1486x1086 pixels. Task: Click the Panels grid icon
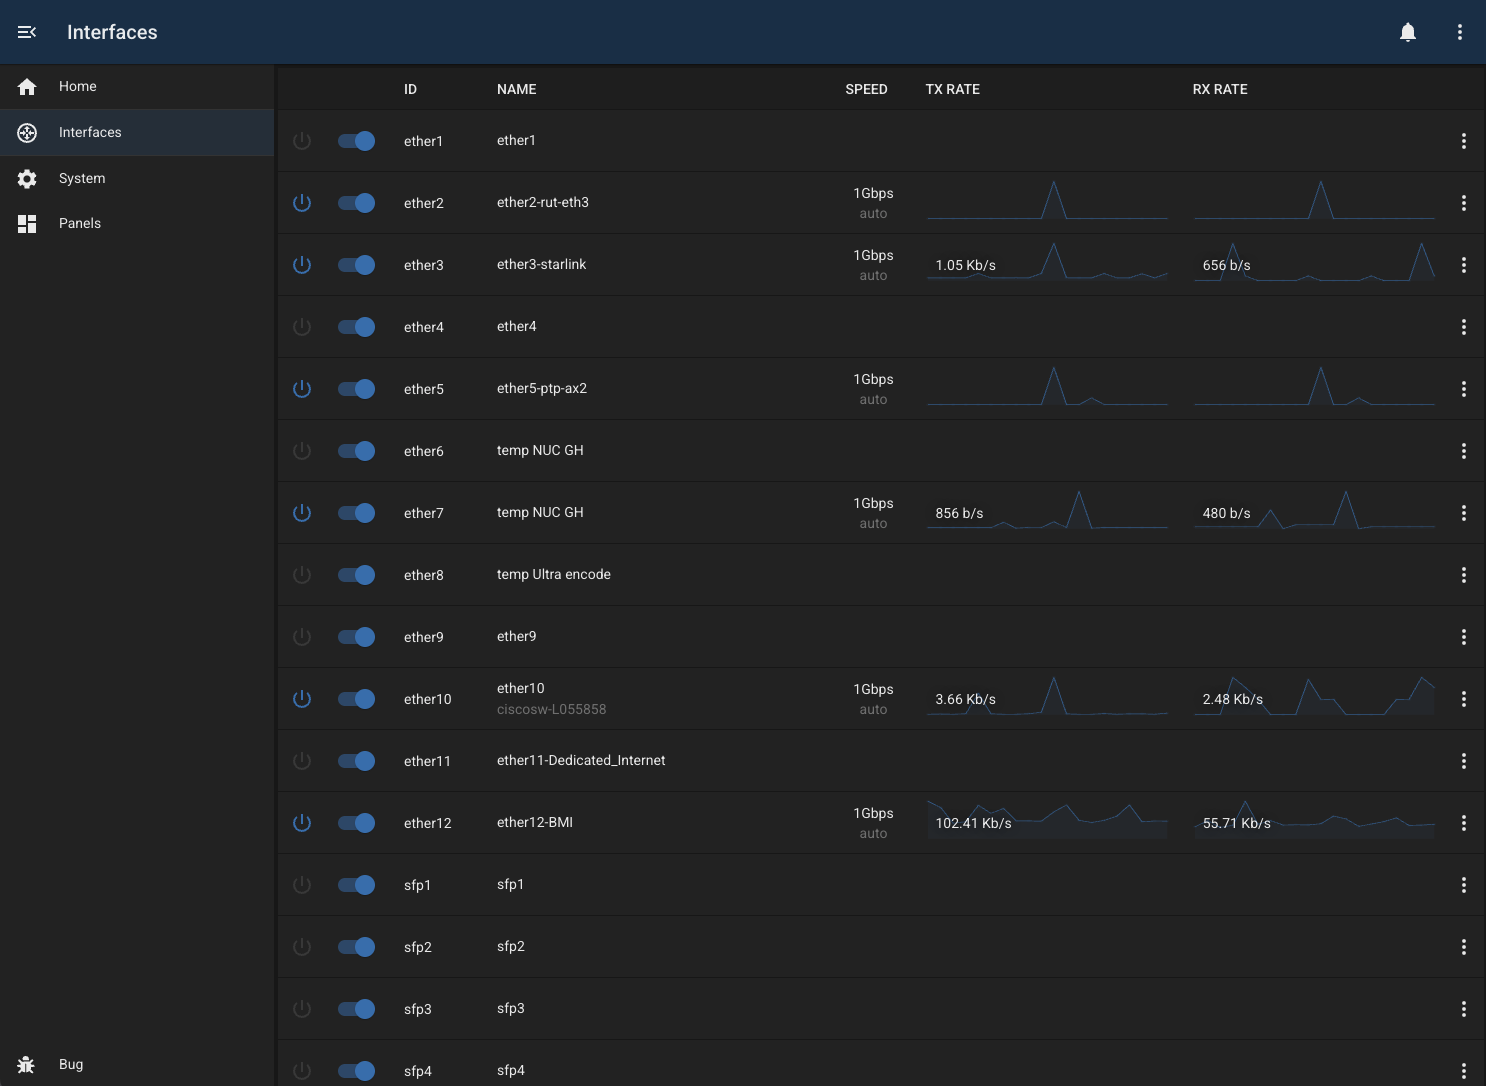pos(26,223)
